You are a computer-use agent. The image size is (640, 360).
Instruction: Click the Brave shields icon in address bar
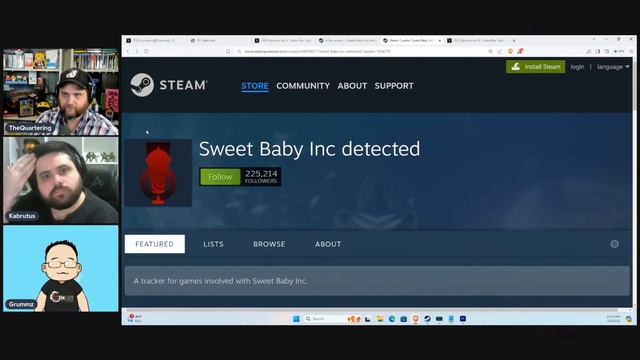[x=510, y=51]
